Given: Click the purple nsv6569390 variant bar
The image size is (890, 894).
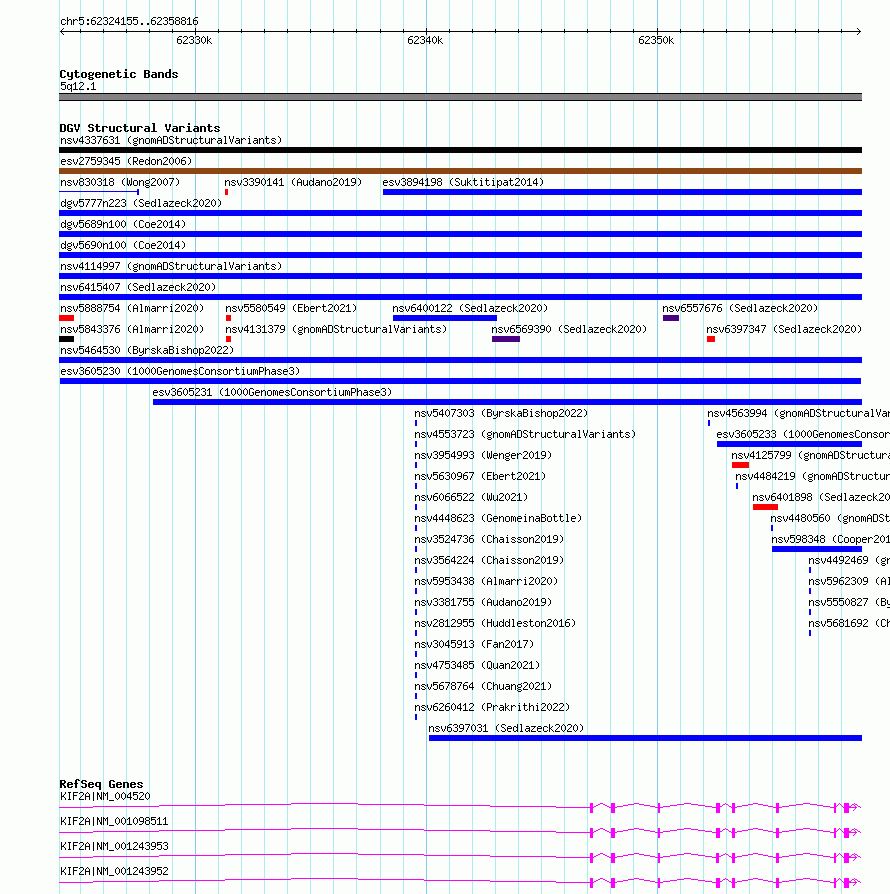Looking at the screenshot, I should (506, 339).
